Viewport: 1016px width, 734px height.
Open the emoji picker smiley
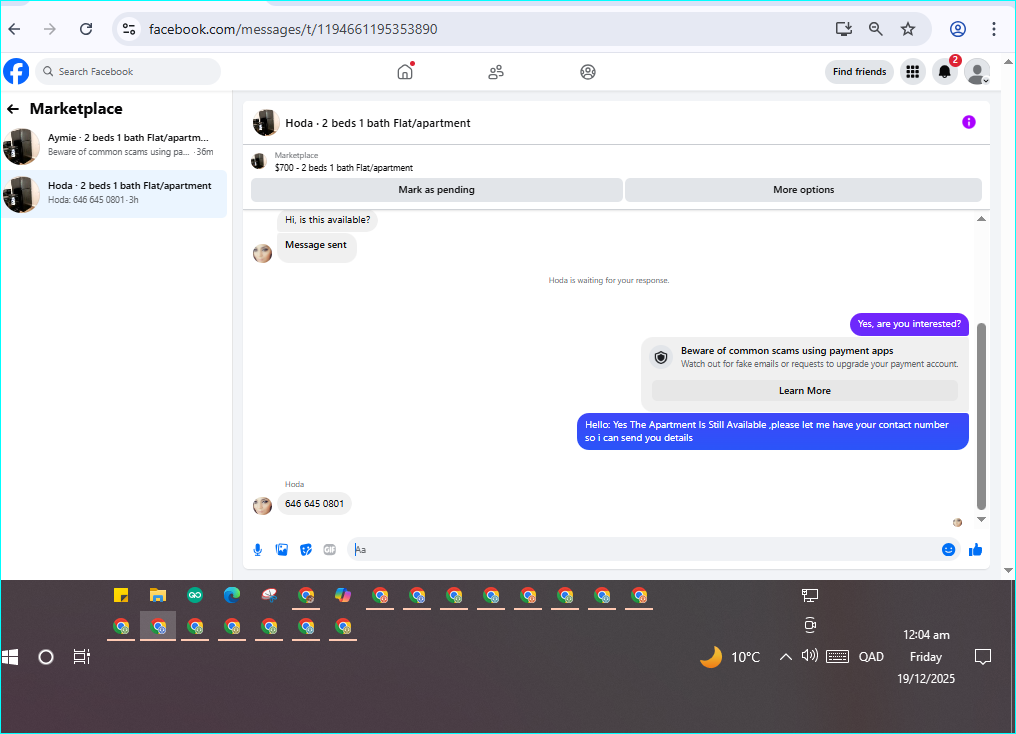[948, 550]
